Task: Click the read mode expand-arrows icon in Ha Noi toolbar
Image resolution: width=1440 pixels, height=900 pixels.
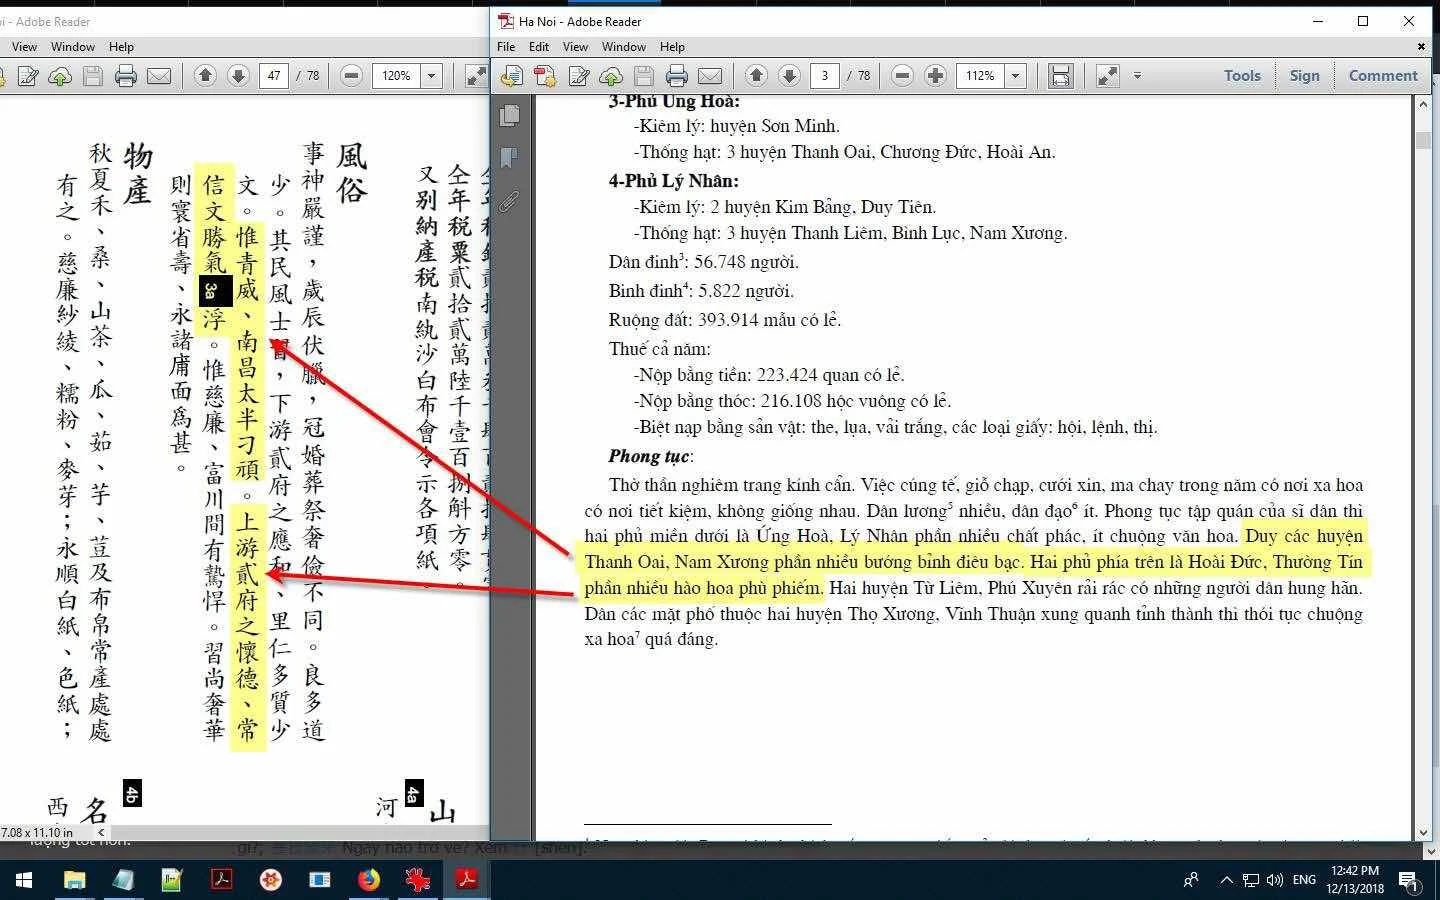Action: 1108,76
